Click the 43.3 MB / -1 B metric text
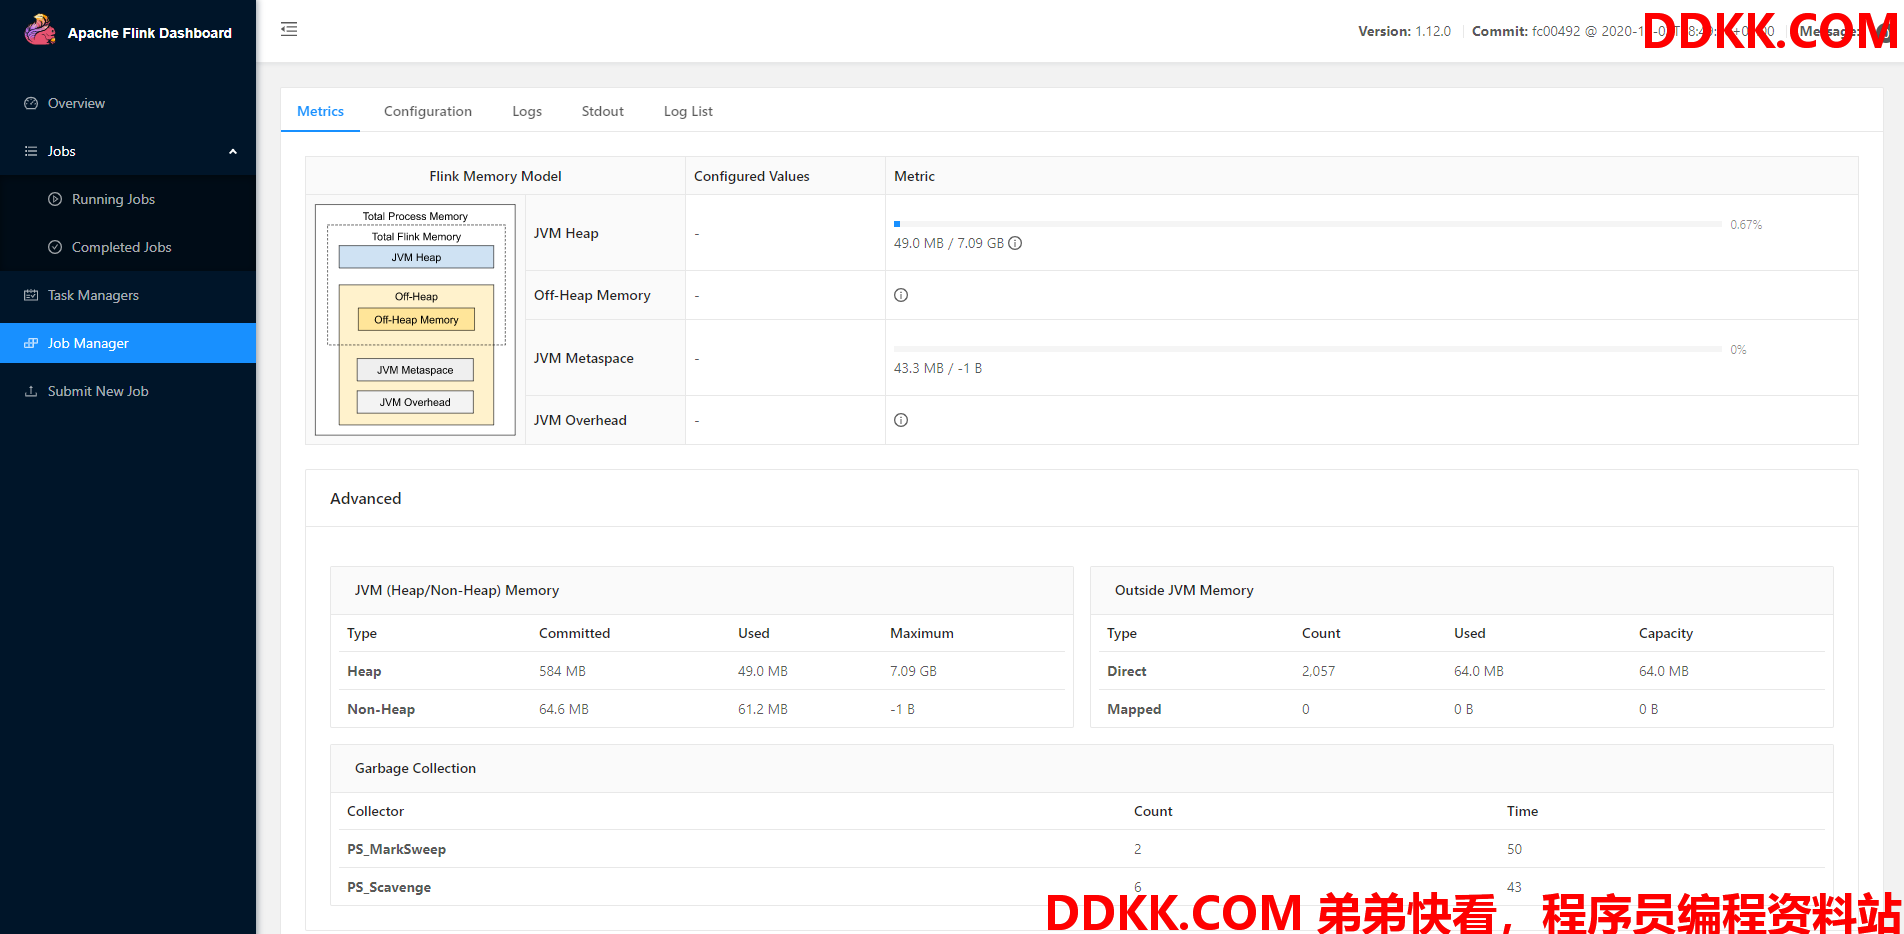Image resolution: width=1904 pixels, height=934 pixels. [x=938, y=368]
